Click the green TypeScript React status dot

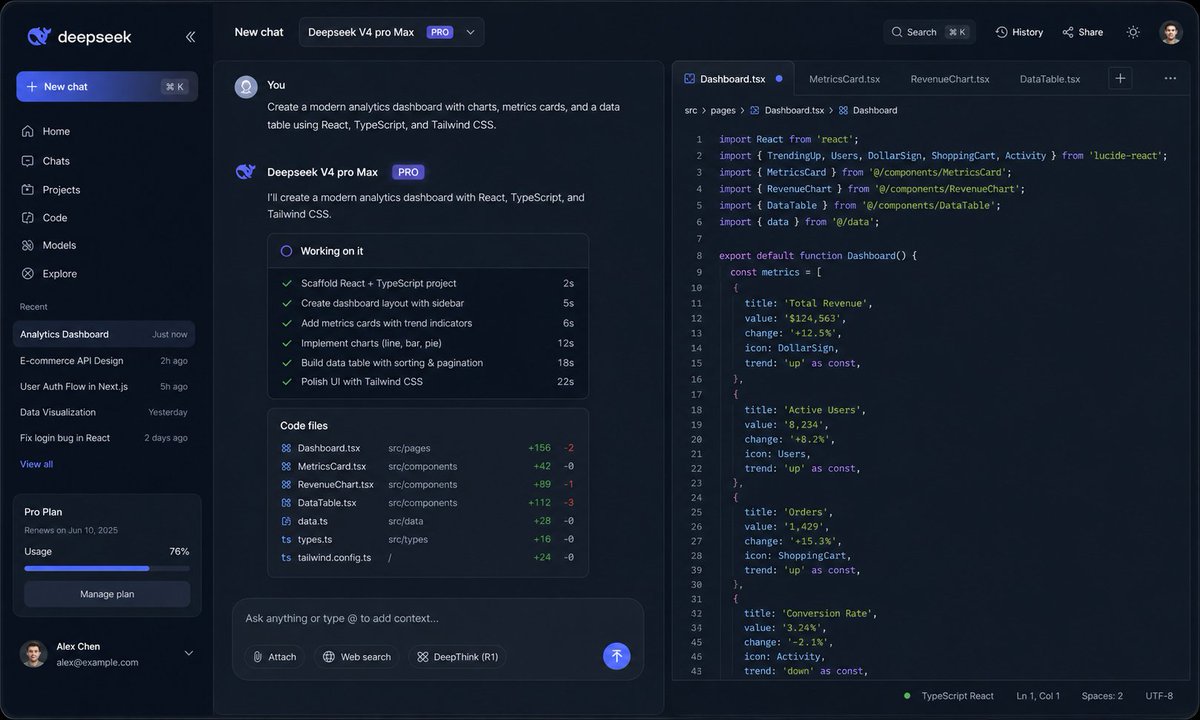(x=907, y=695)
